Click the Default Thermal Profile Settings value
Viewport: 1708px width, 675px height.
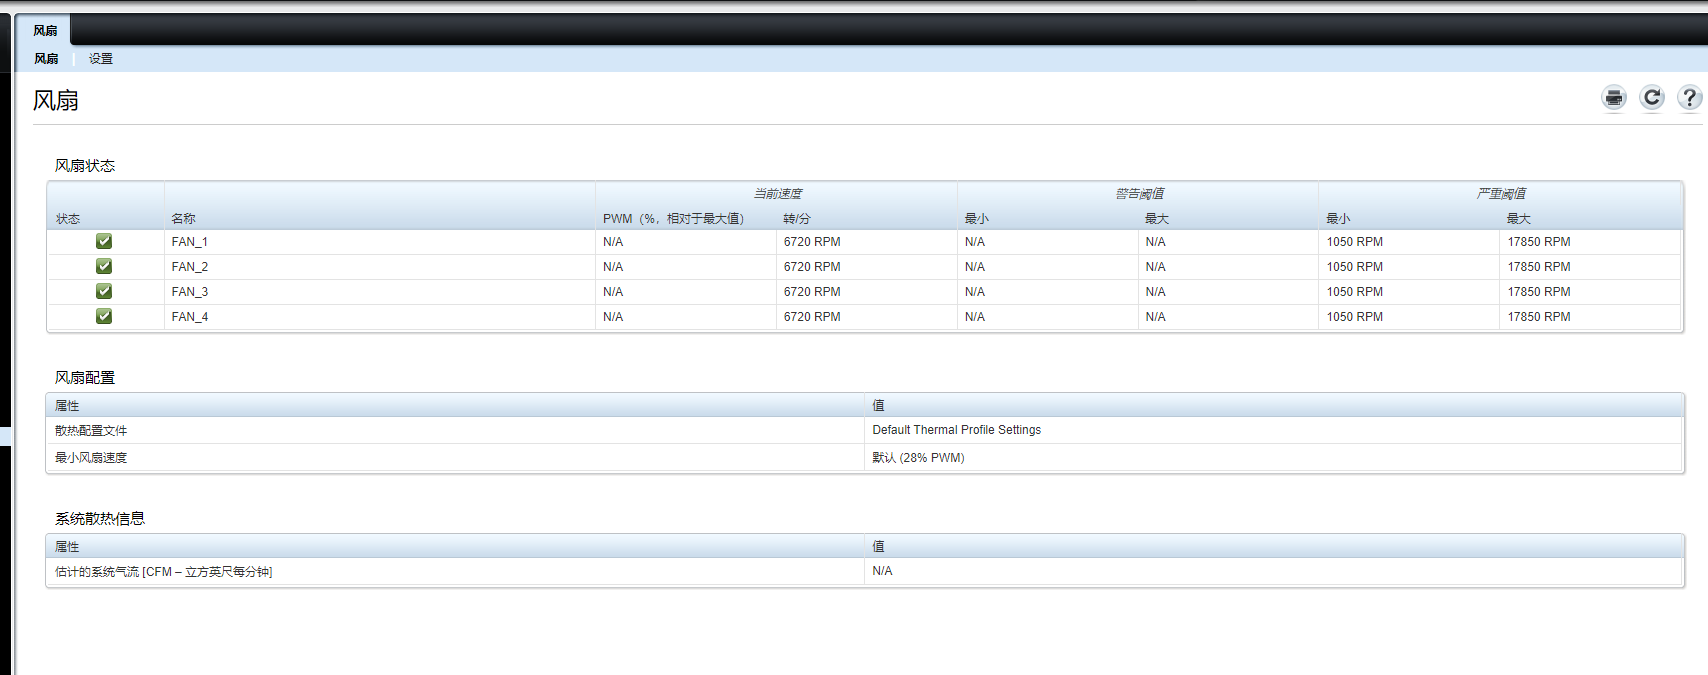pyautogui.click(x=956, y=430)
